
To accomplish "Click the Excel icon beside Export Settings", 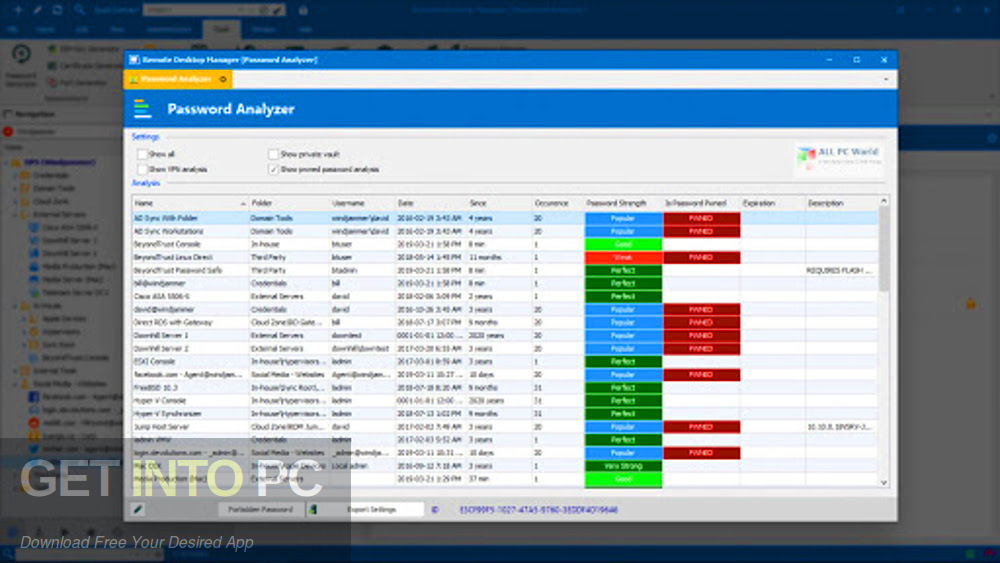I will [x=313, y=509].
